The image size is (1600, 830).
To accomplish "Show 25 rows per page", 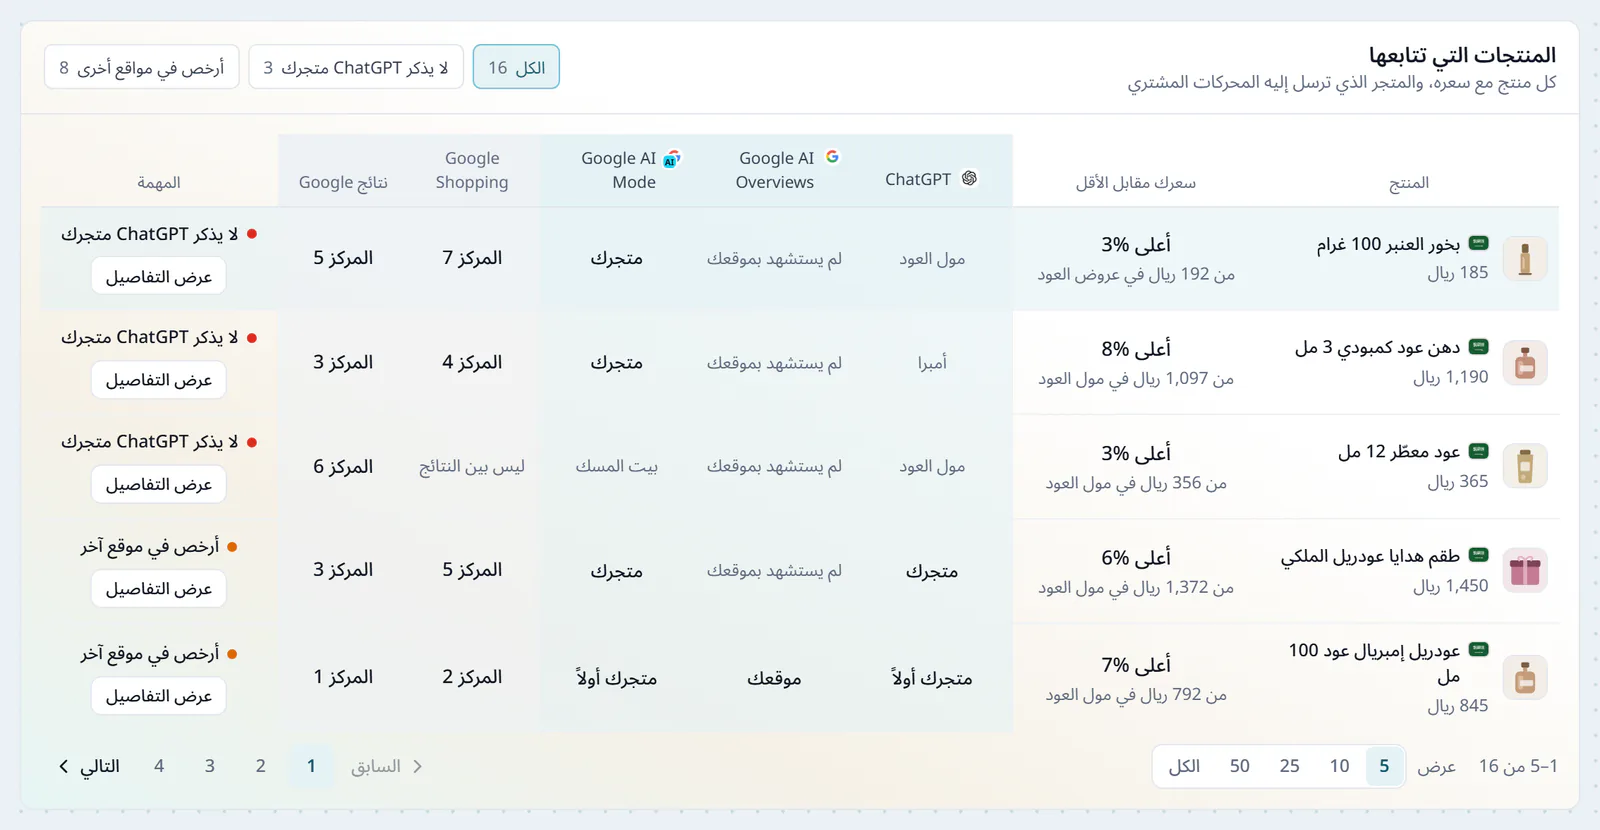I will (x=1289, y=766).
